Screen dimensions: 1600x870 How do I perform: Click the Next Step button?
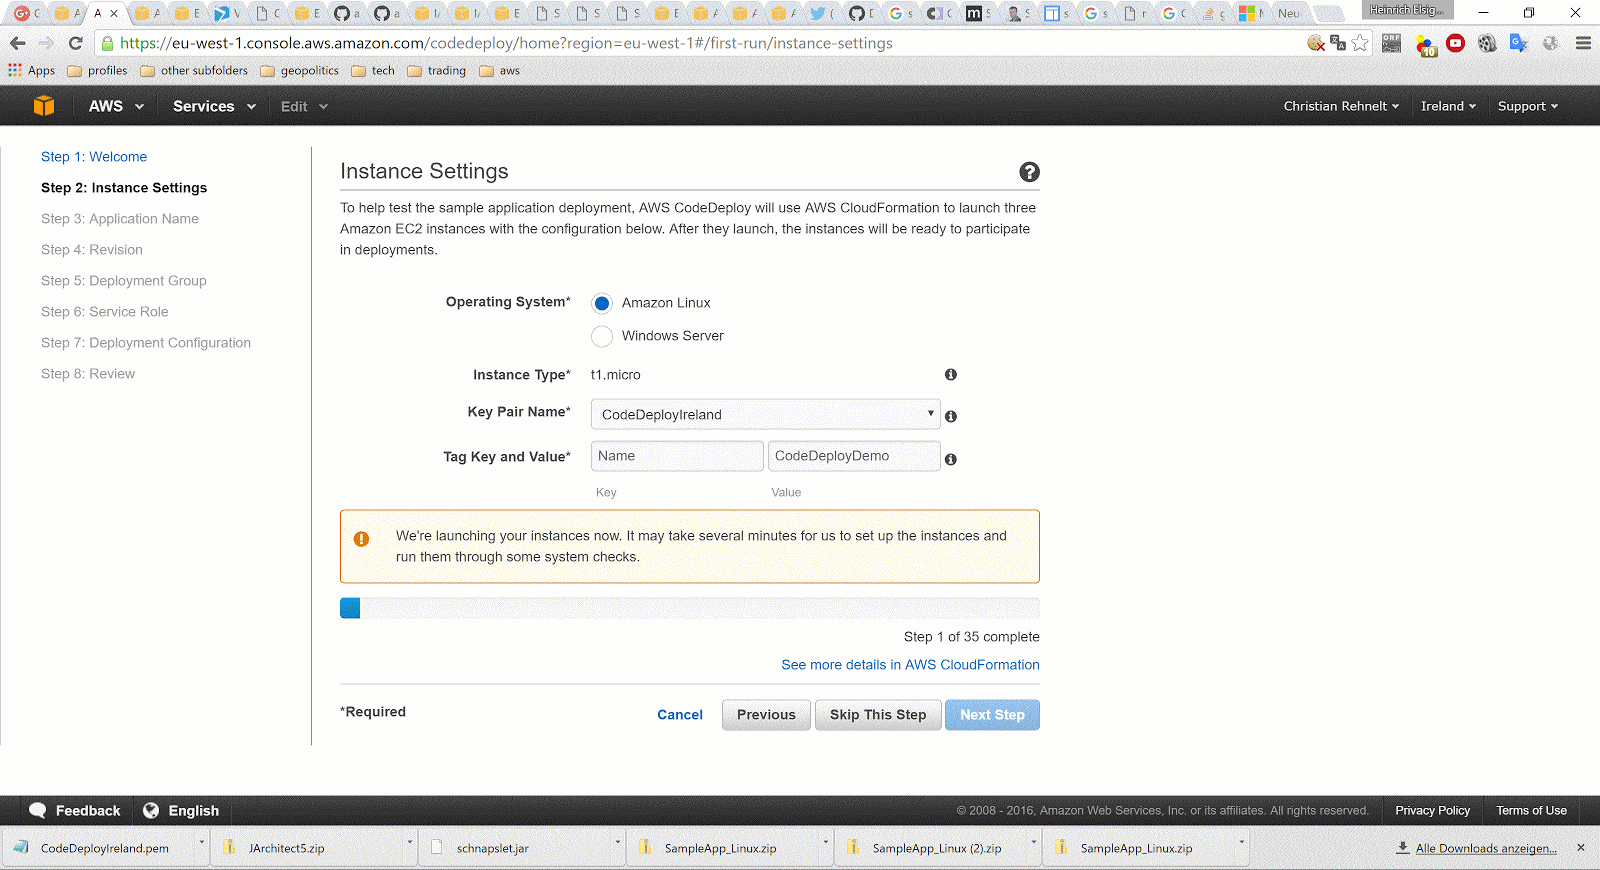[x=992, y=715]
